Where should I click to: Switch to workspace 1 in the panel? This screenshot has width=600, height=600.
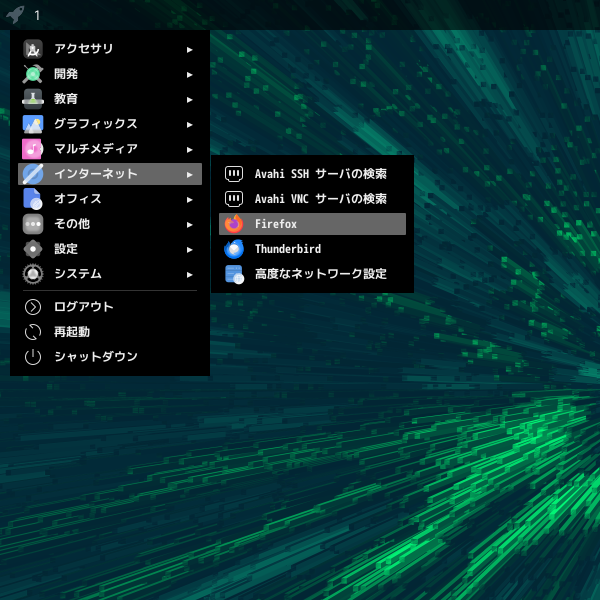coord(37,15)
